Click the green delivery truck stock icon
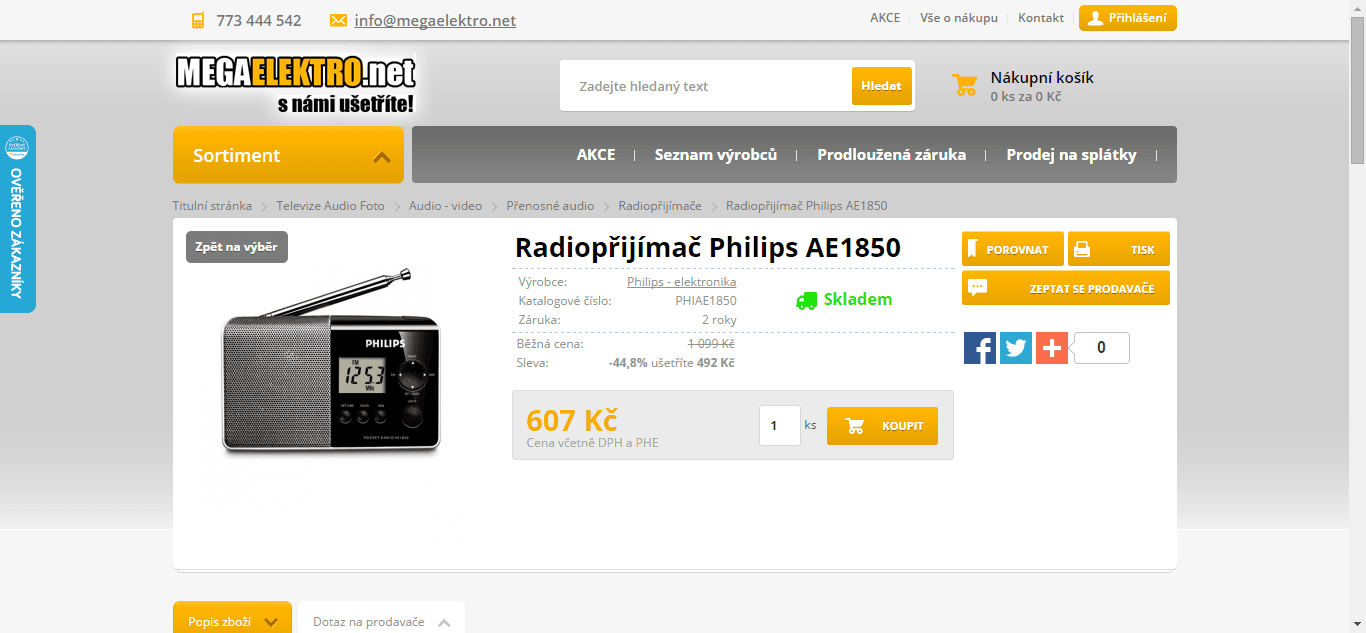Screen dimensions: 1366x633 click(x=806, y=300)
